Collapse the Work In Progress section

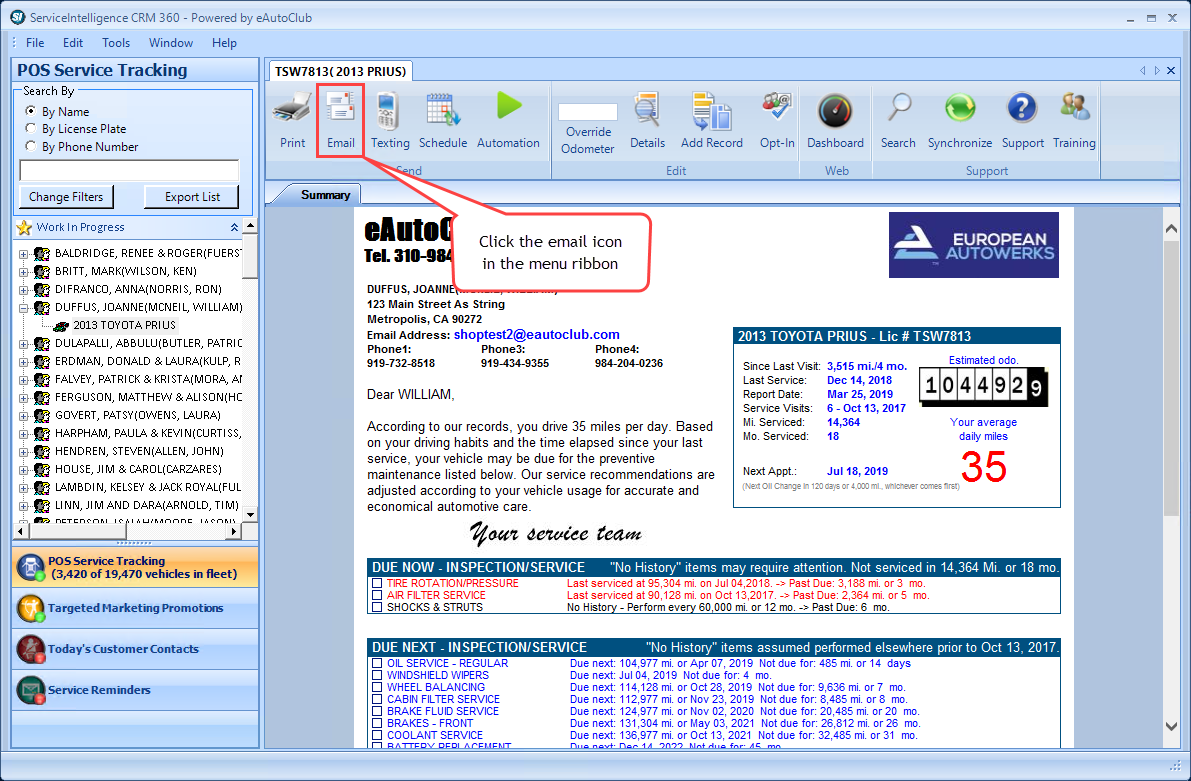(x=234, y=227)
